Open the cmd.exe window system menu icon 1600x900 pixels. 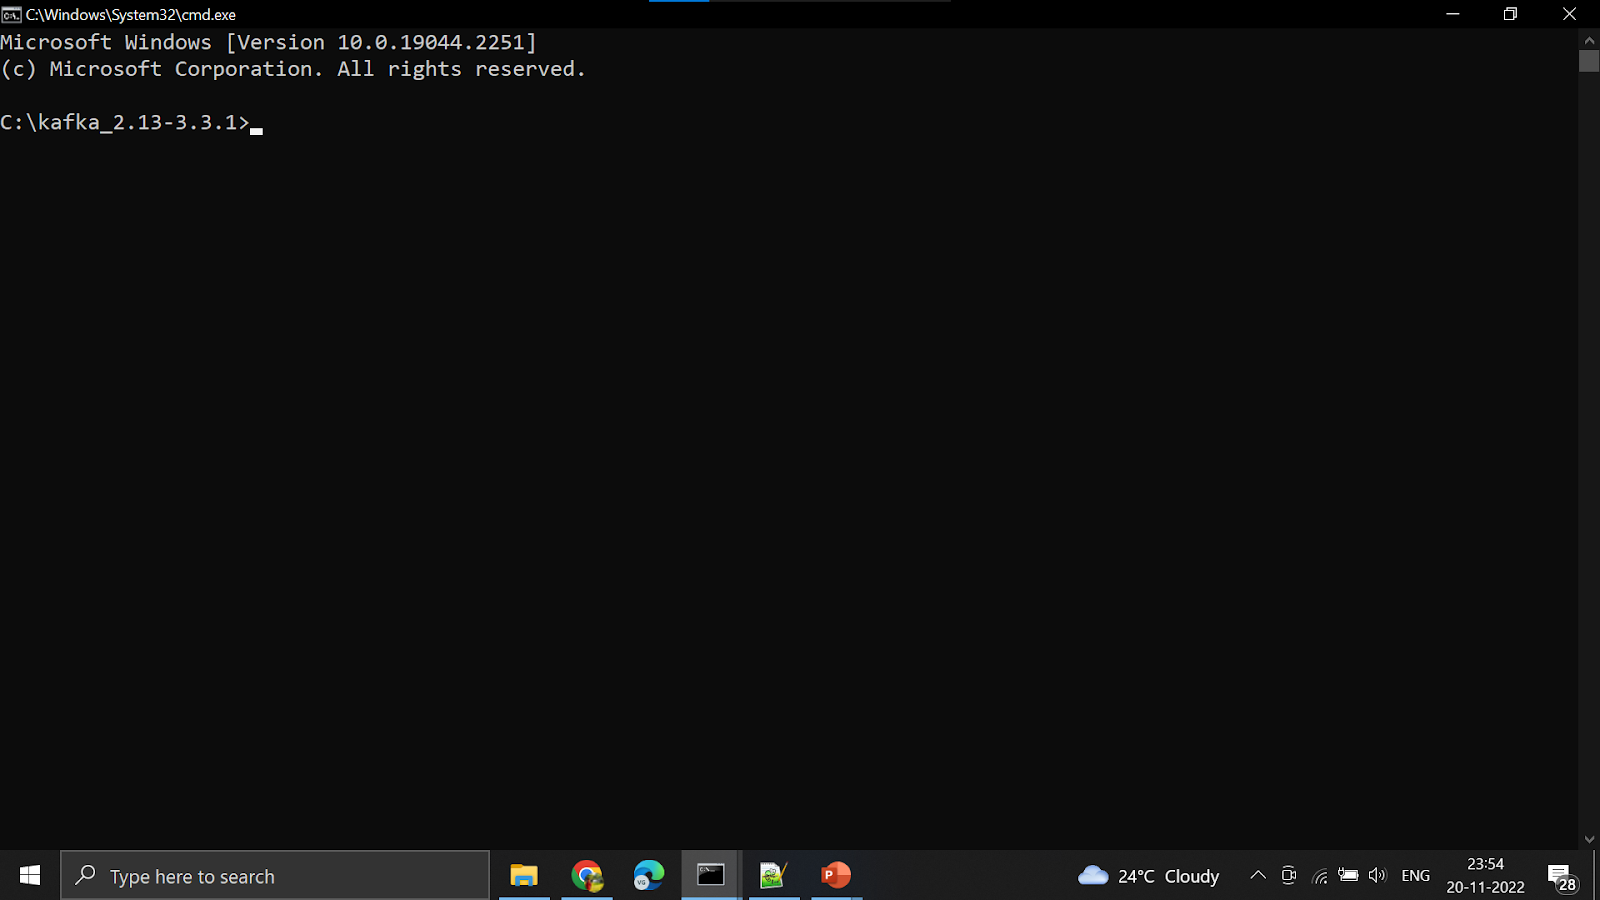coord(12,15)
